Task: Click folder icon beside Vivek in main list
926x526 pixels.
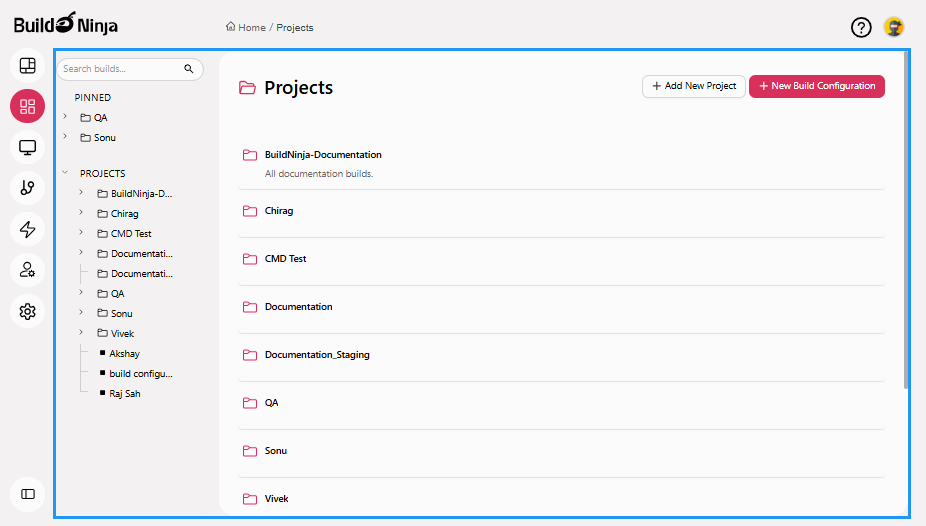Action: click(250, 499)
